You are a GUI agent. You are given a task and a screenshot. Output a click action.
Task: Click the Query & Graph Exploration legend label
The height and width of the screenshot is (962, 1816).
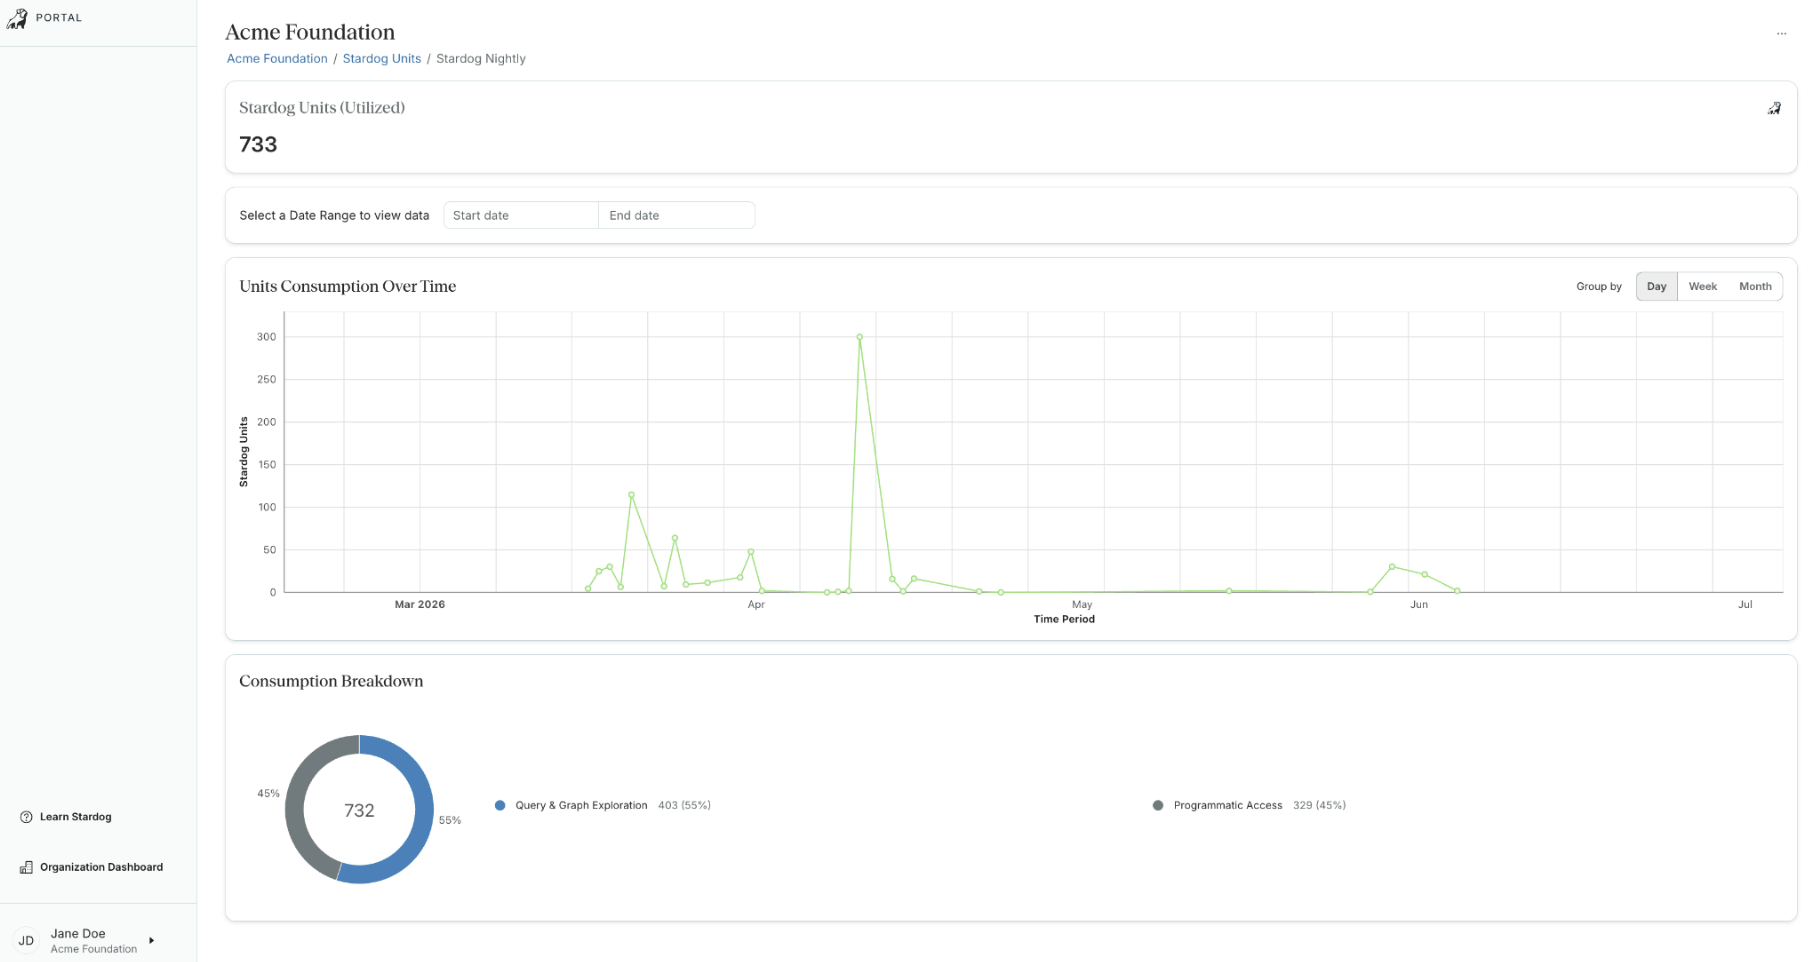(581, 805)
